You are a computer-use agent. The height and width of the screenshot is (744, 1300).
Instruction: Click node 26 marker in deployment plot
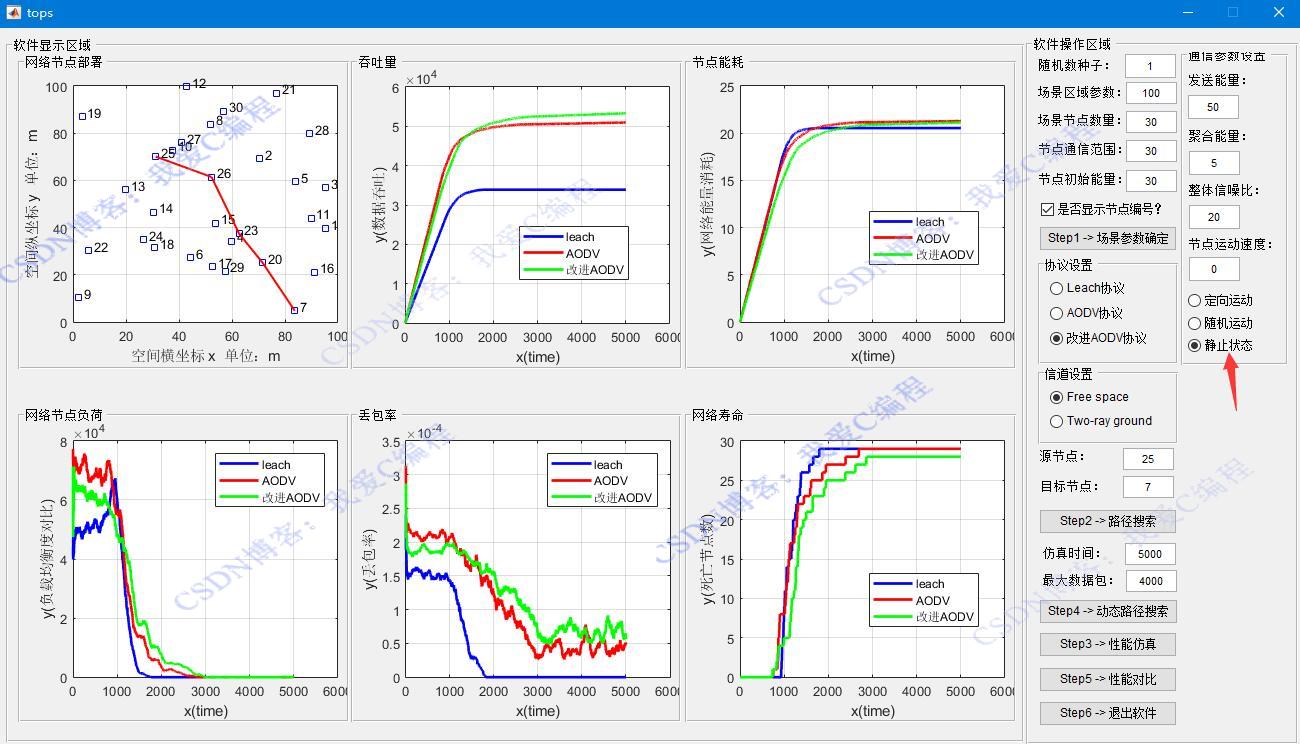point(211,177)
